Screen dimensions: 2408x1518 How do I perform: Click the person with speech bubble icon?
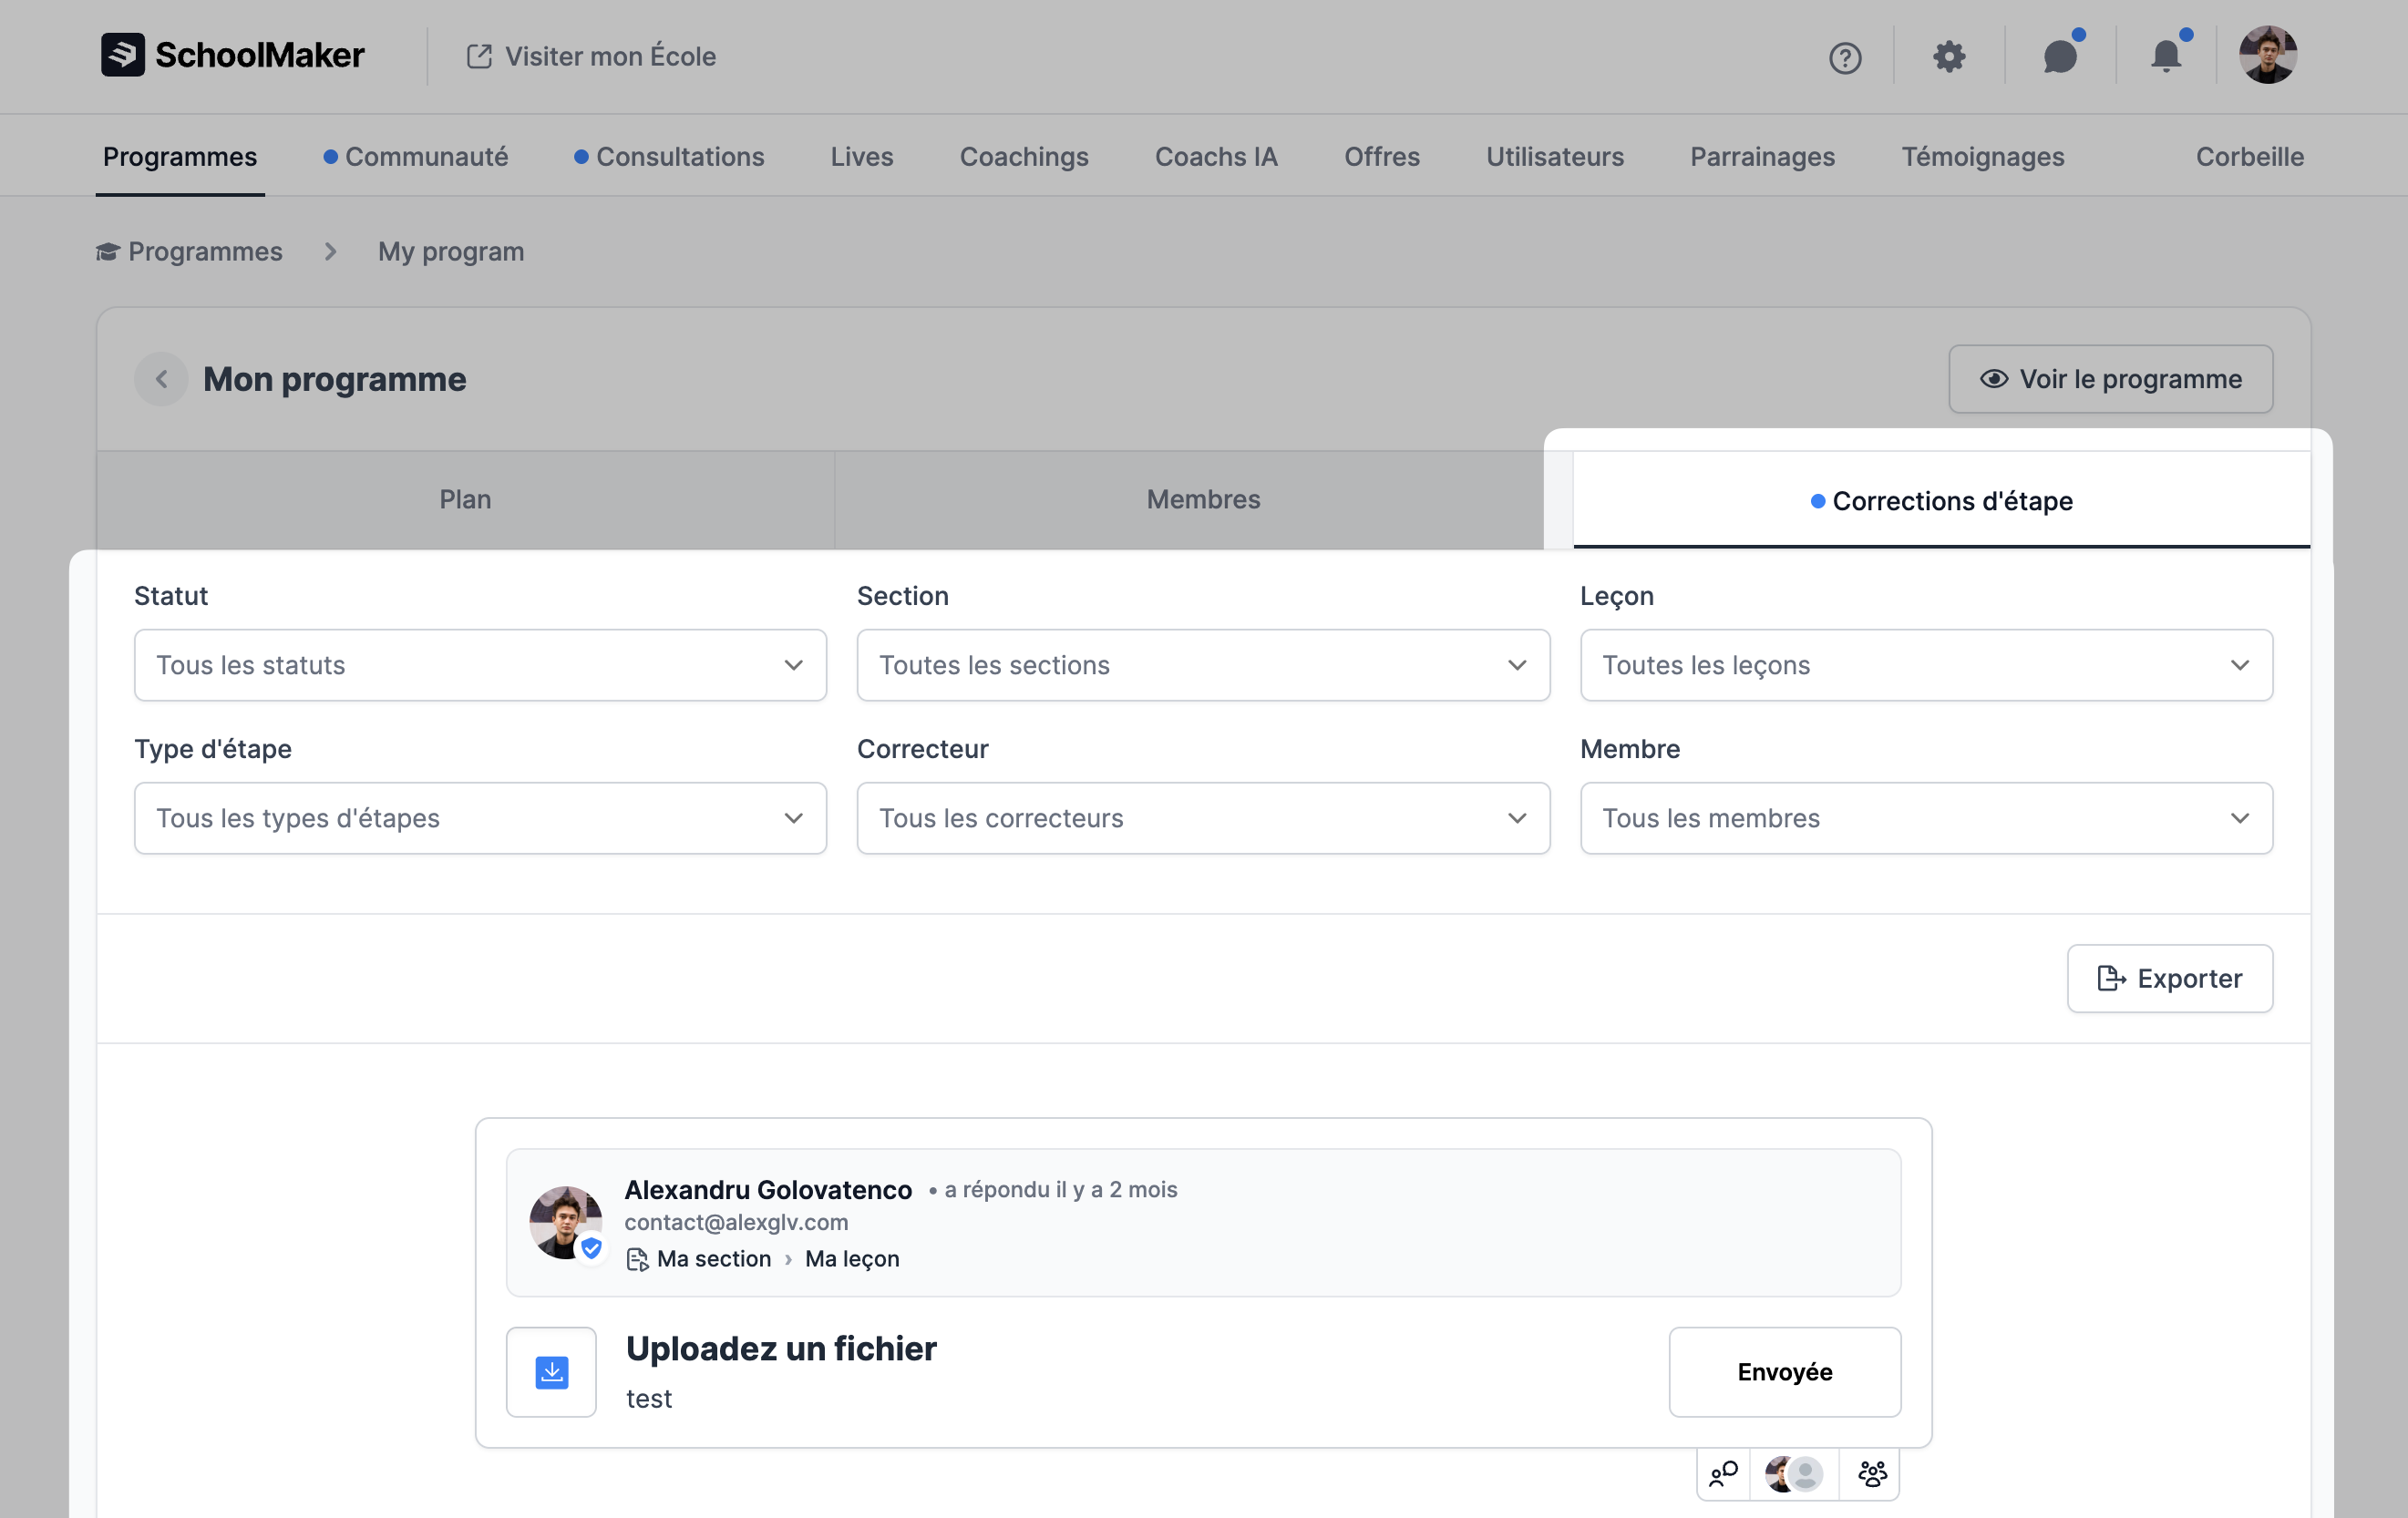pos(1723,1473)
